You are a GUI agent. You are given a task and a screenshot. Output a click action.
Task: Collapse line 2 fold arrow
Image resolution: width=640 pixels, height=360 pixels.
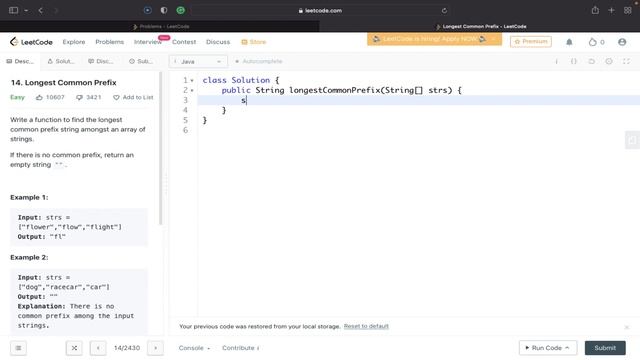click(x=192, y=90)
